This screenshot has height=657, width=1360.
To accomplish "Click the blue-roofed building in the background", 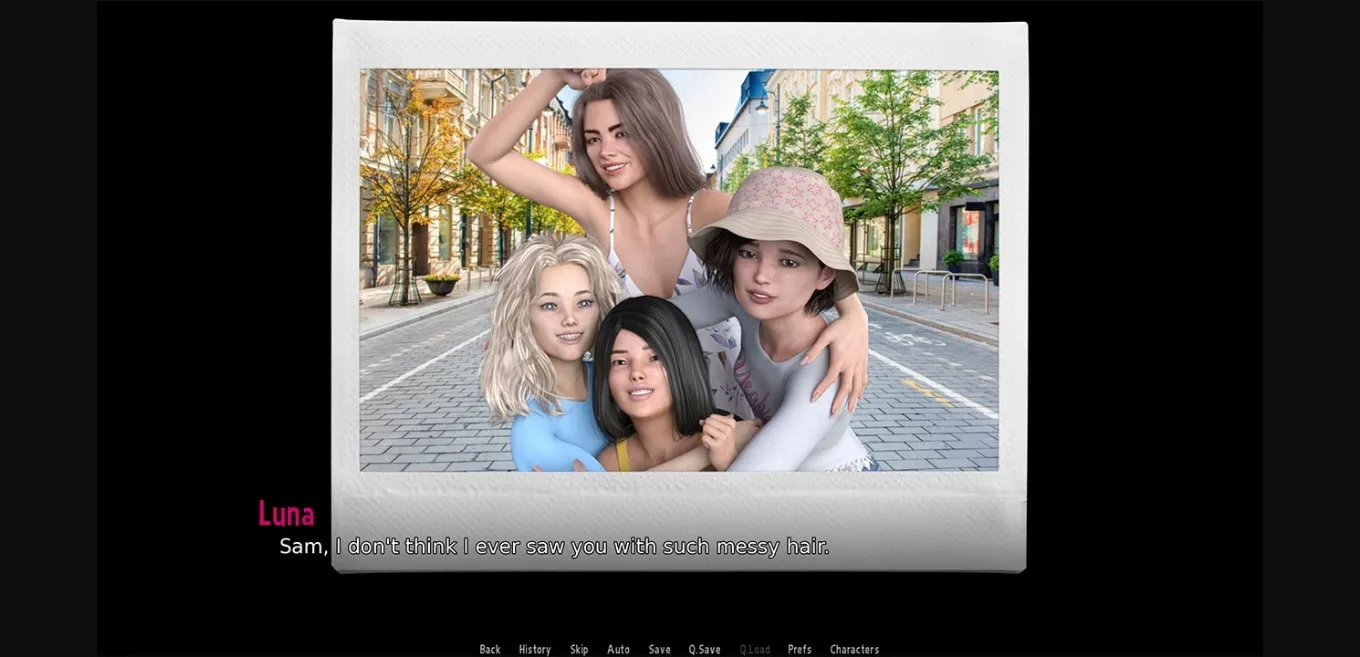I will [x=745, y=120].
